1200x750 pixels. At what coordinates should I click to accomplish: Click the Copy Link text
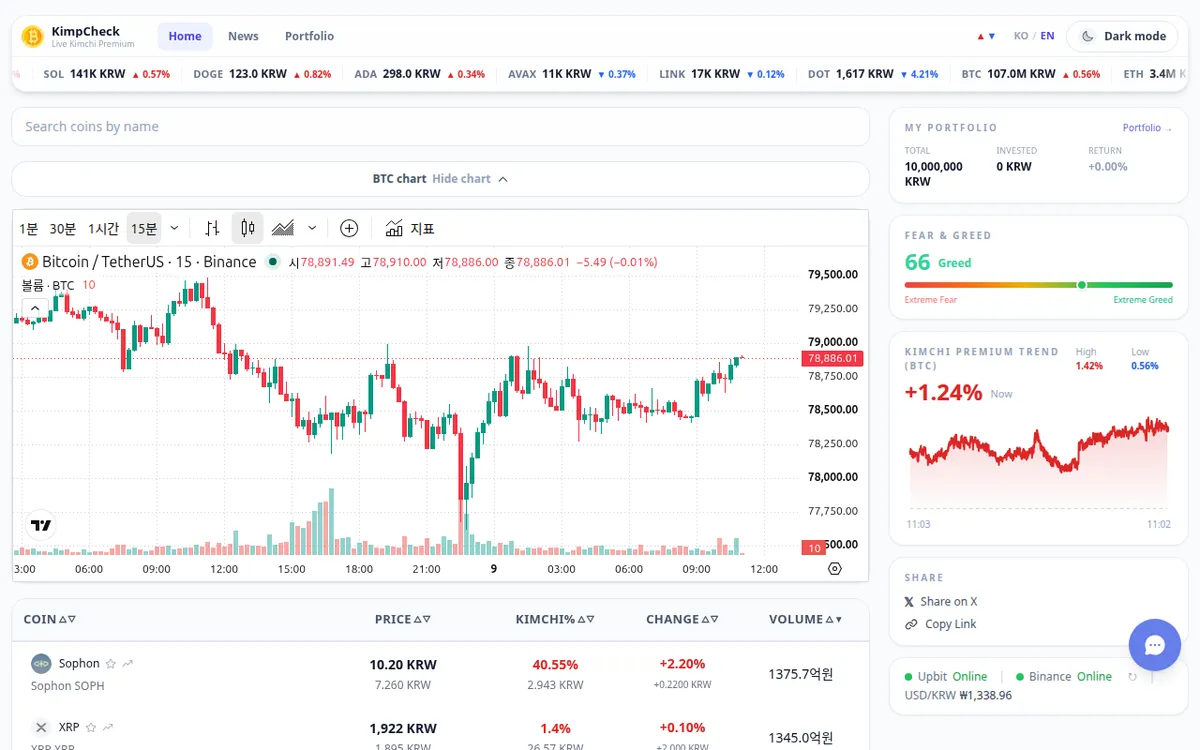951,624
